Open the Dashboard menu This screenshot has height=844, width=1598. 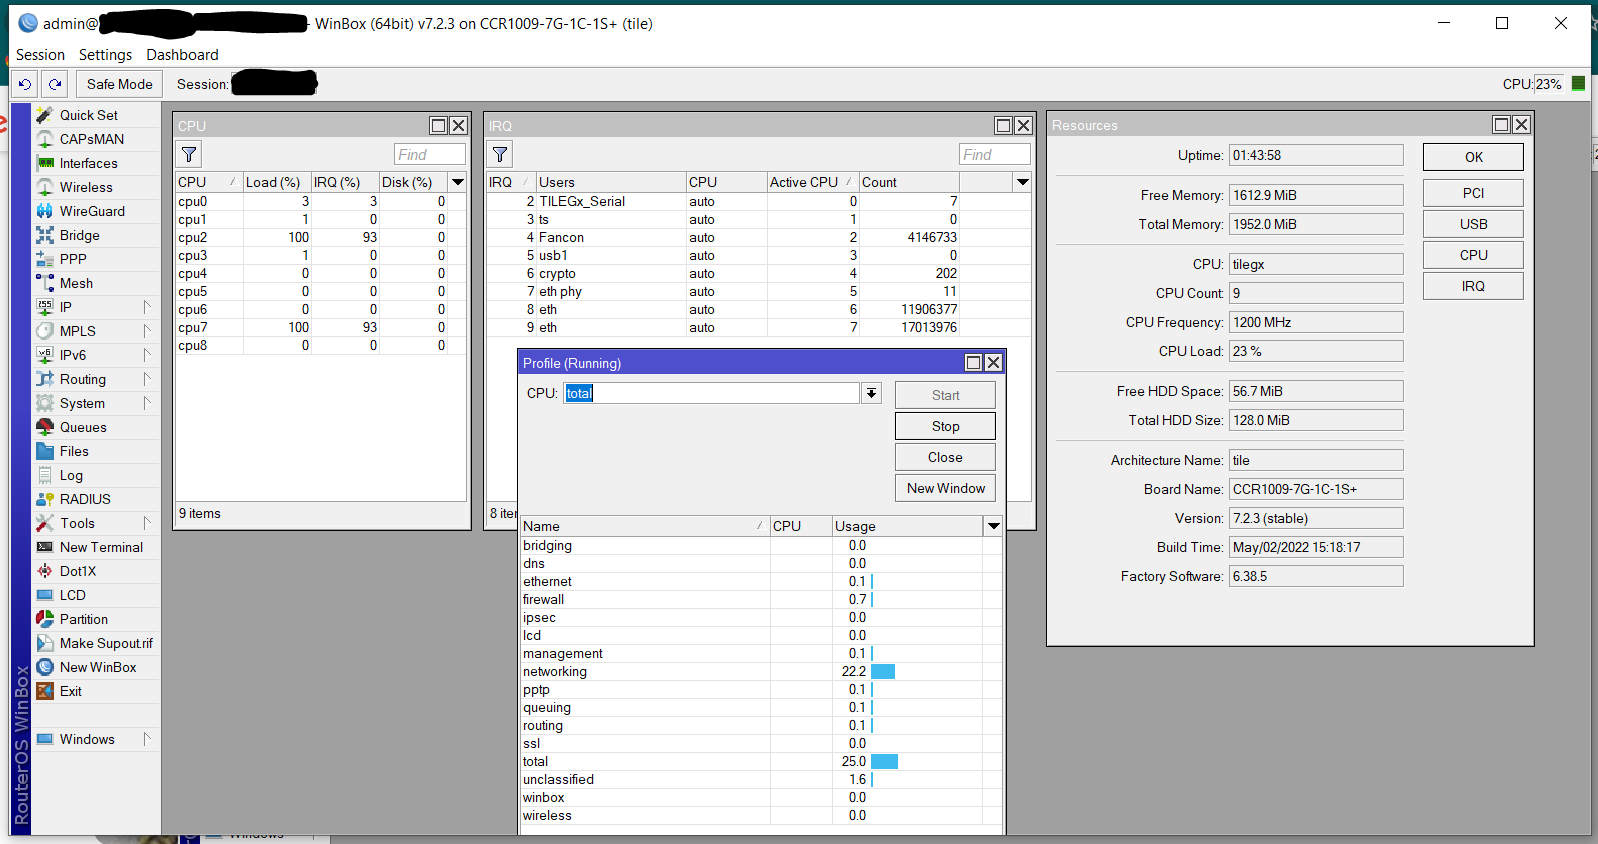(182, 55)
